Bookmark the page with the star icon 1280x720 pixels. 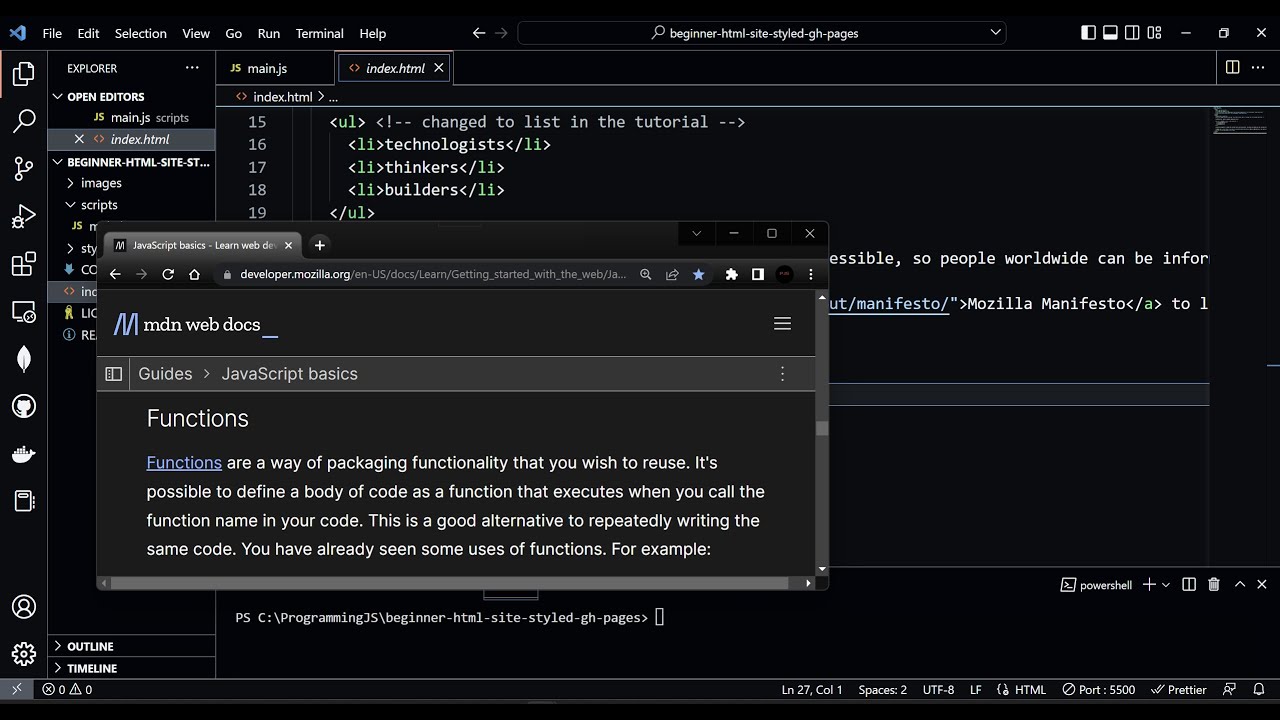pyautogui.click(x=699, y=274)
